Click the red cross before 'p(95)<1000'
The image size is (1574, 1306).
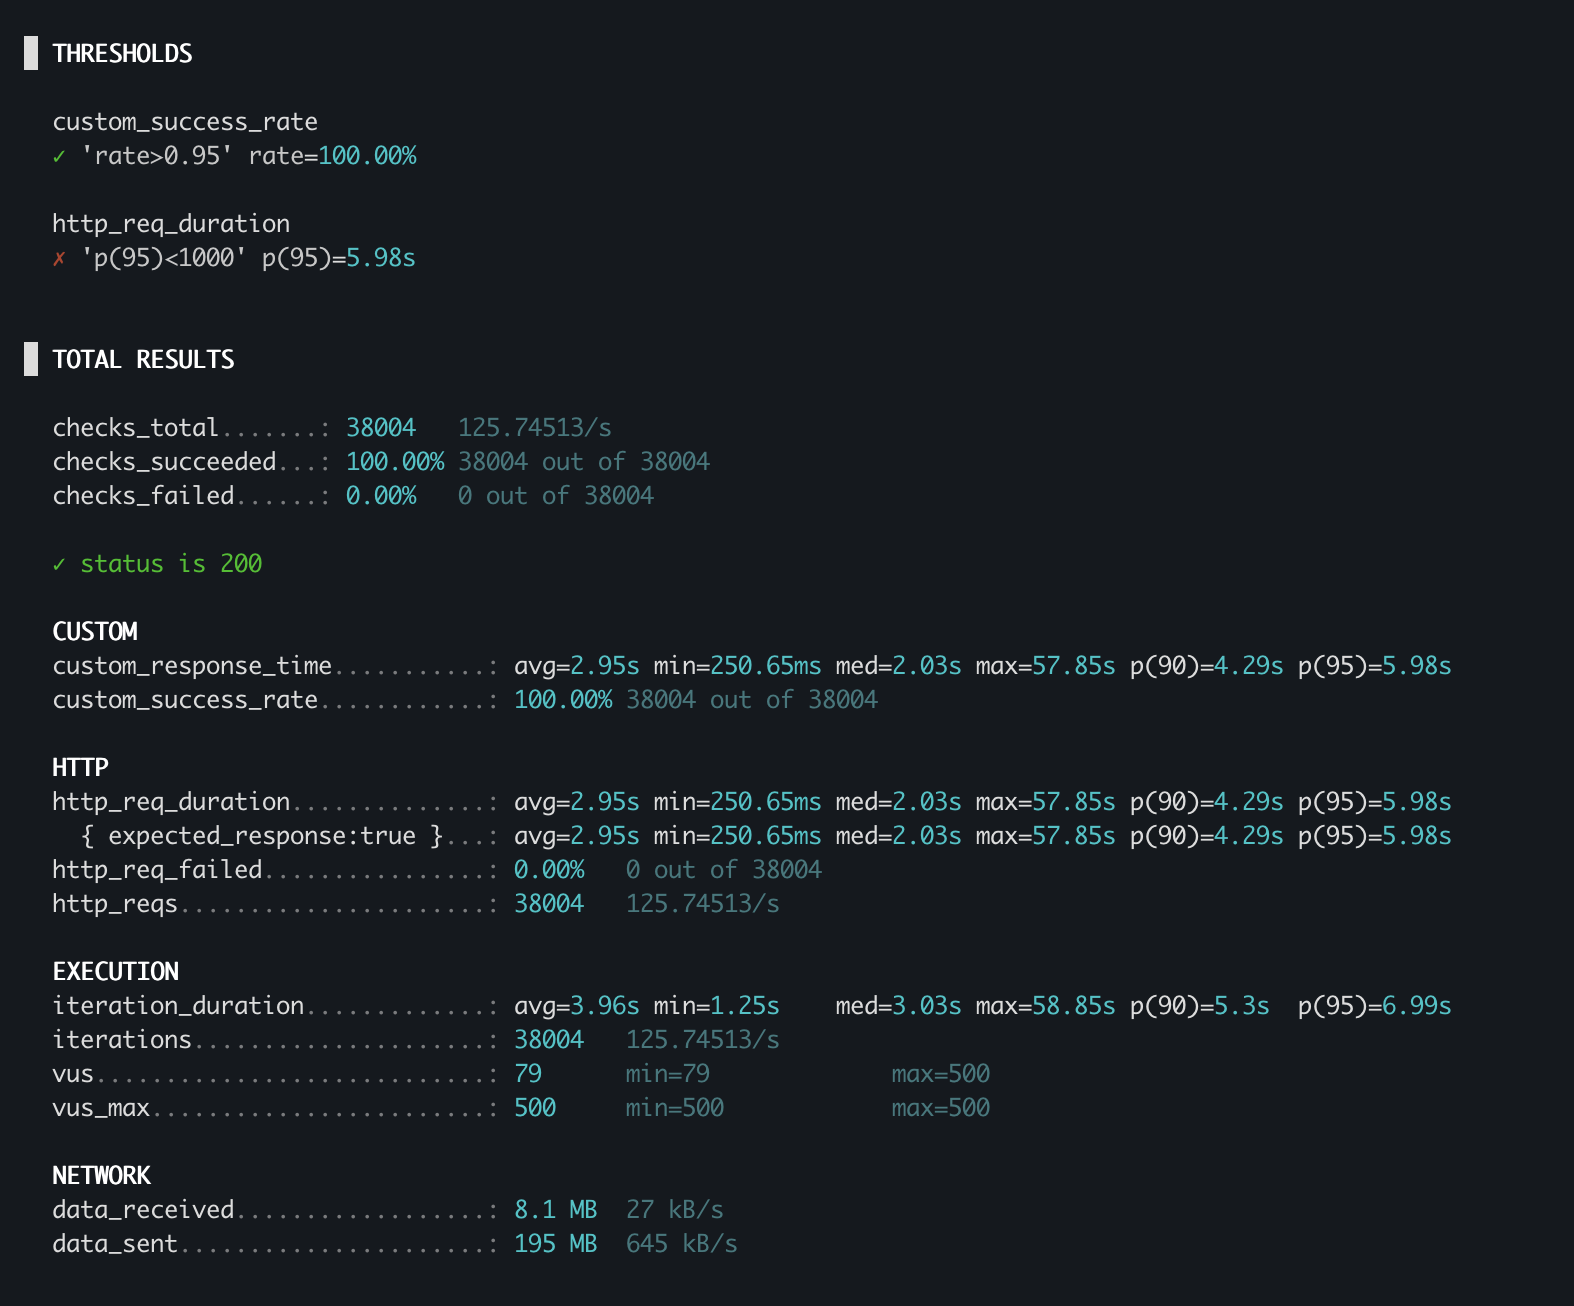[59, 258]
